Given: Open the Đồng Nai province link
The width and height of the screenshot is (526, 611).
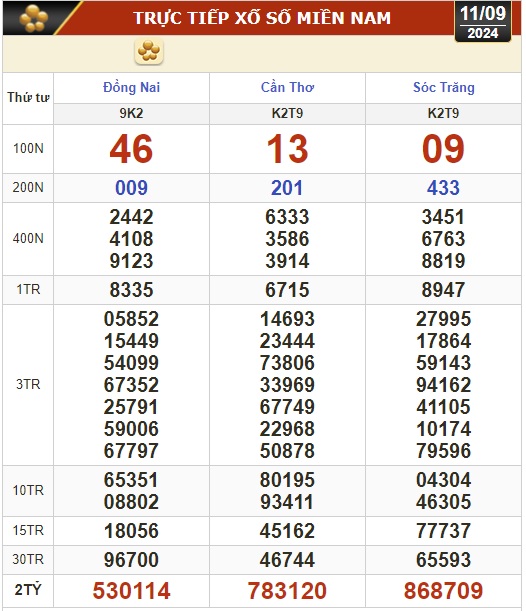Looking at the screenshot, I should [131, 87].
